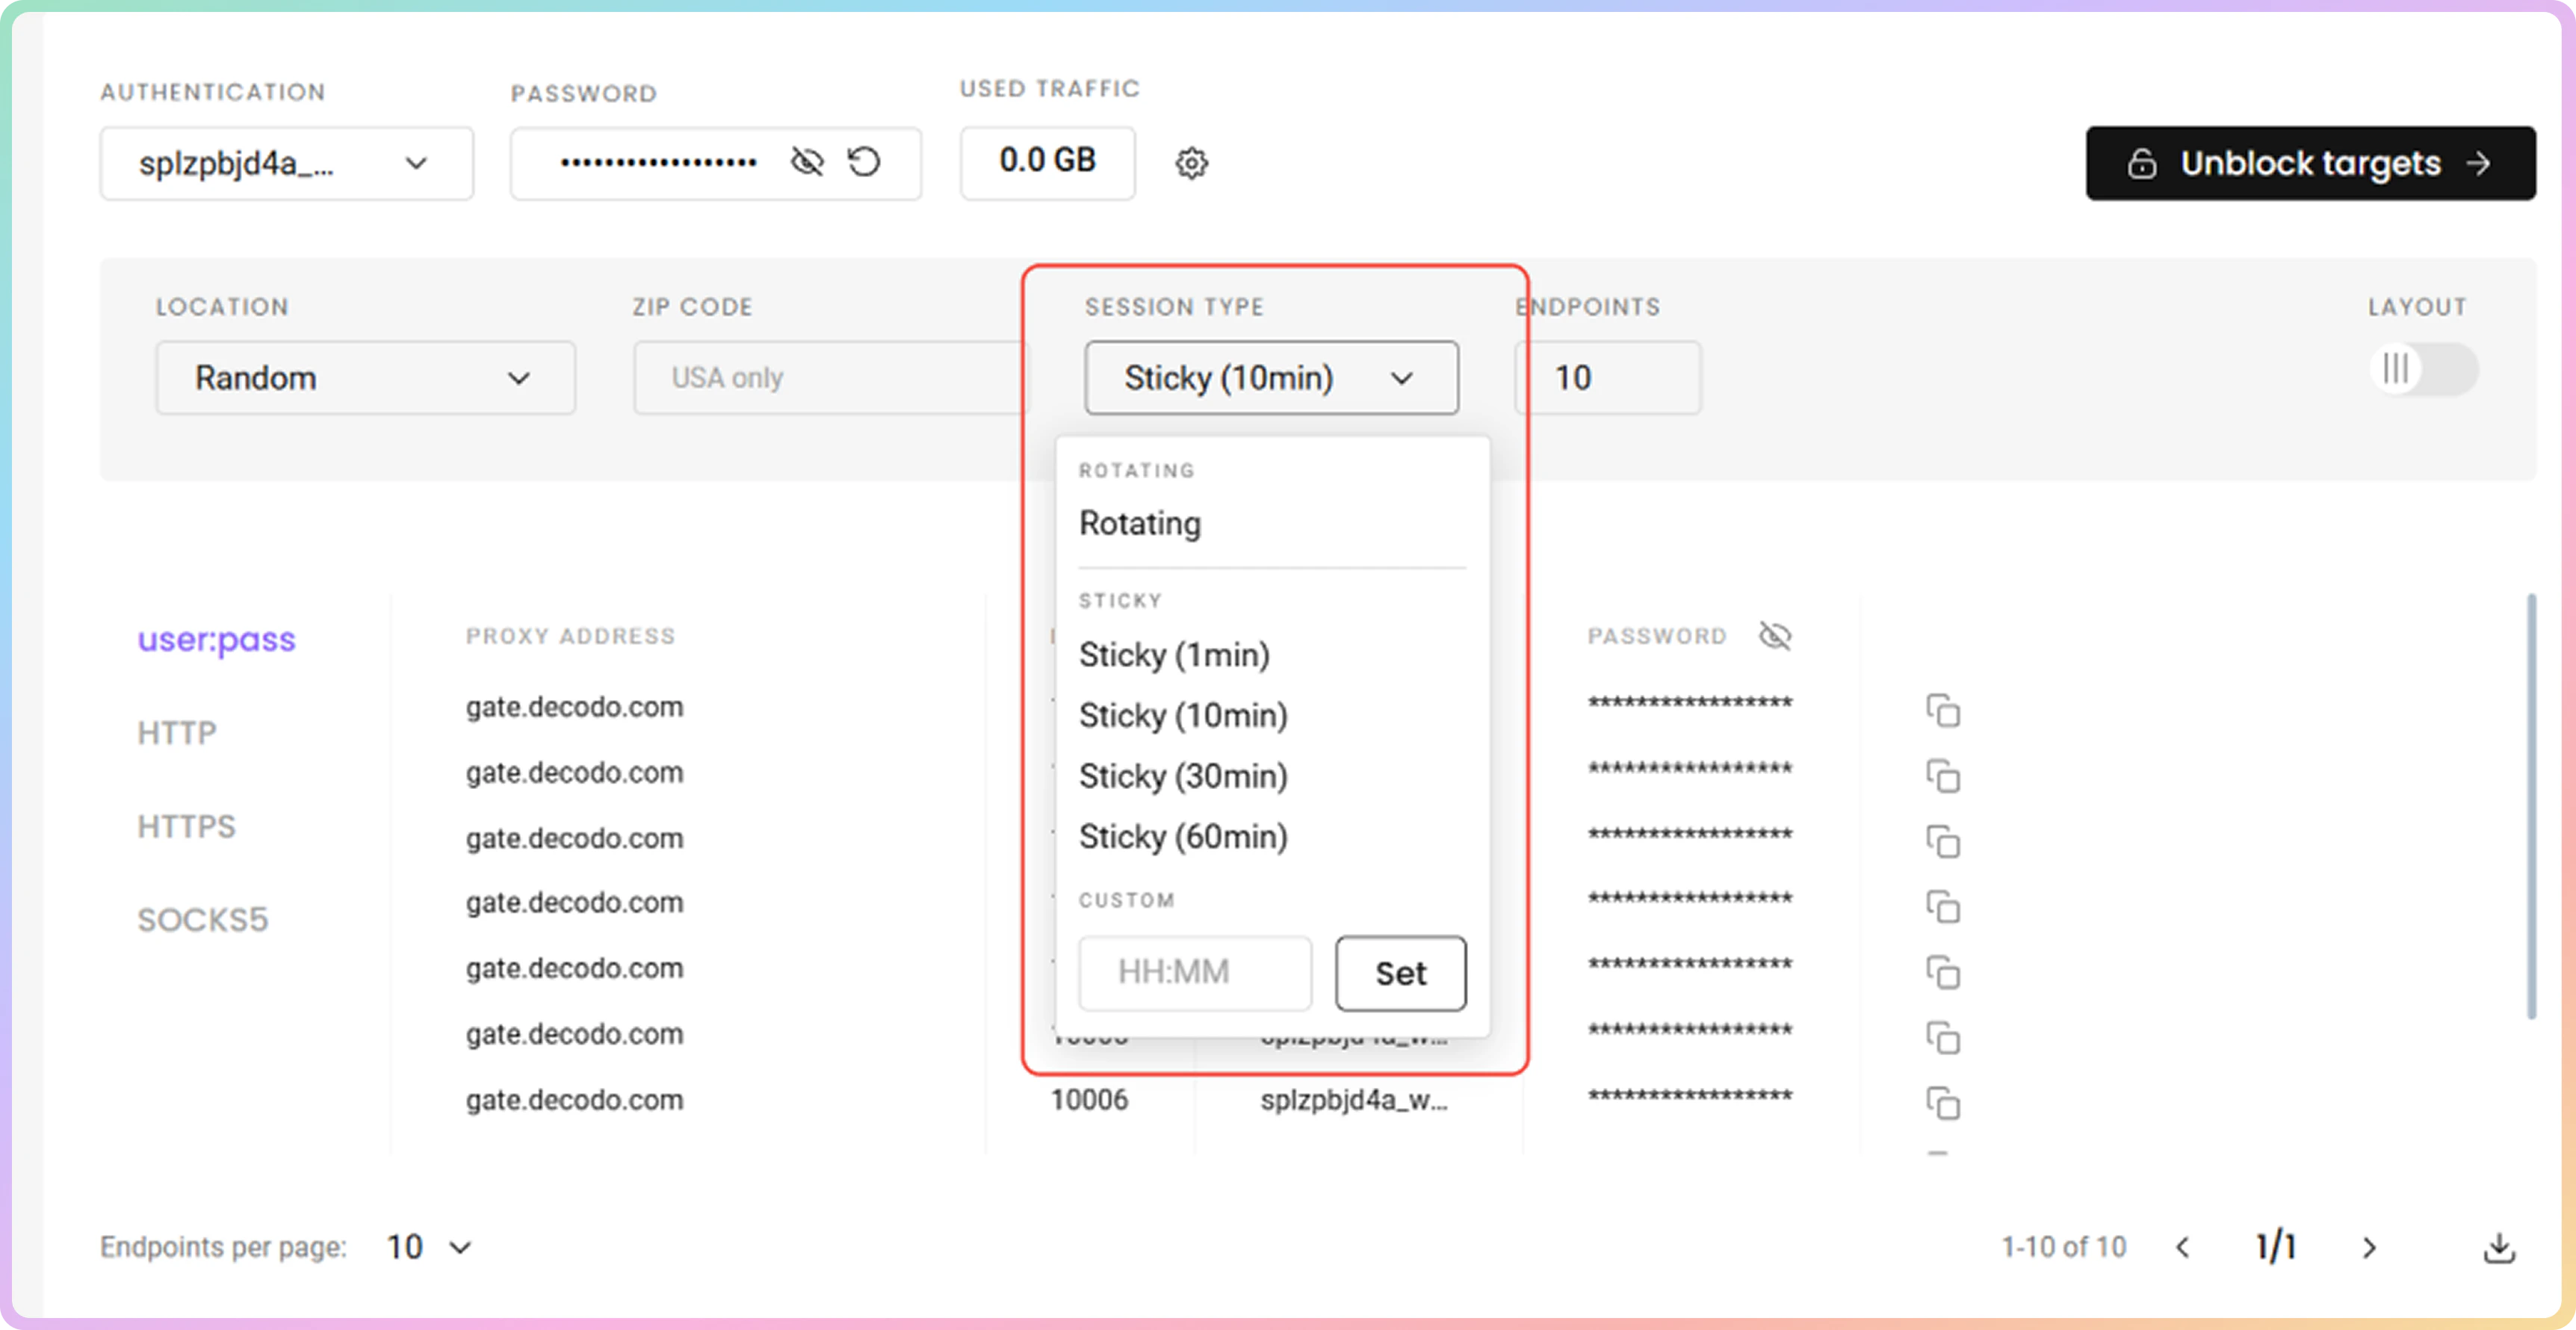Toggle table password column visibility
Viewport: 2576px width, 1330px height.
point(1775,636)
